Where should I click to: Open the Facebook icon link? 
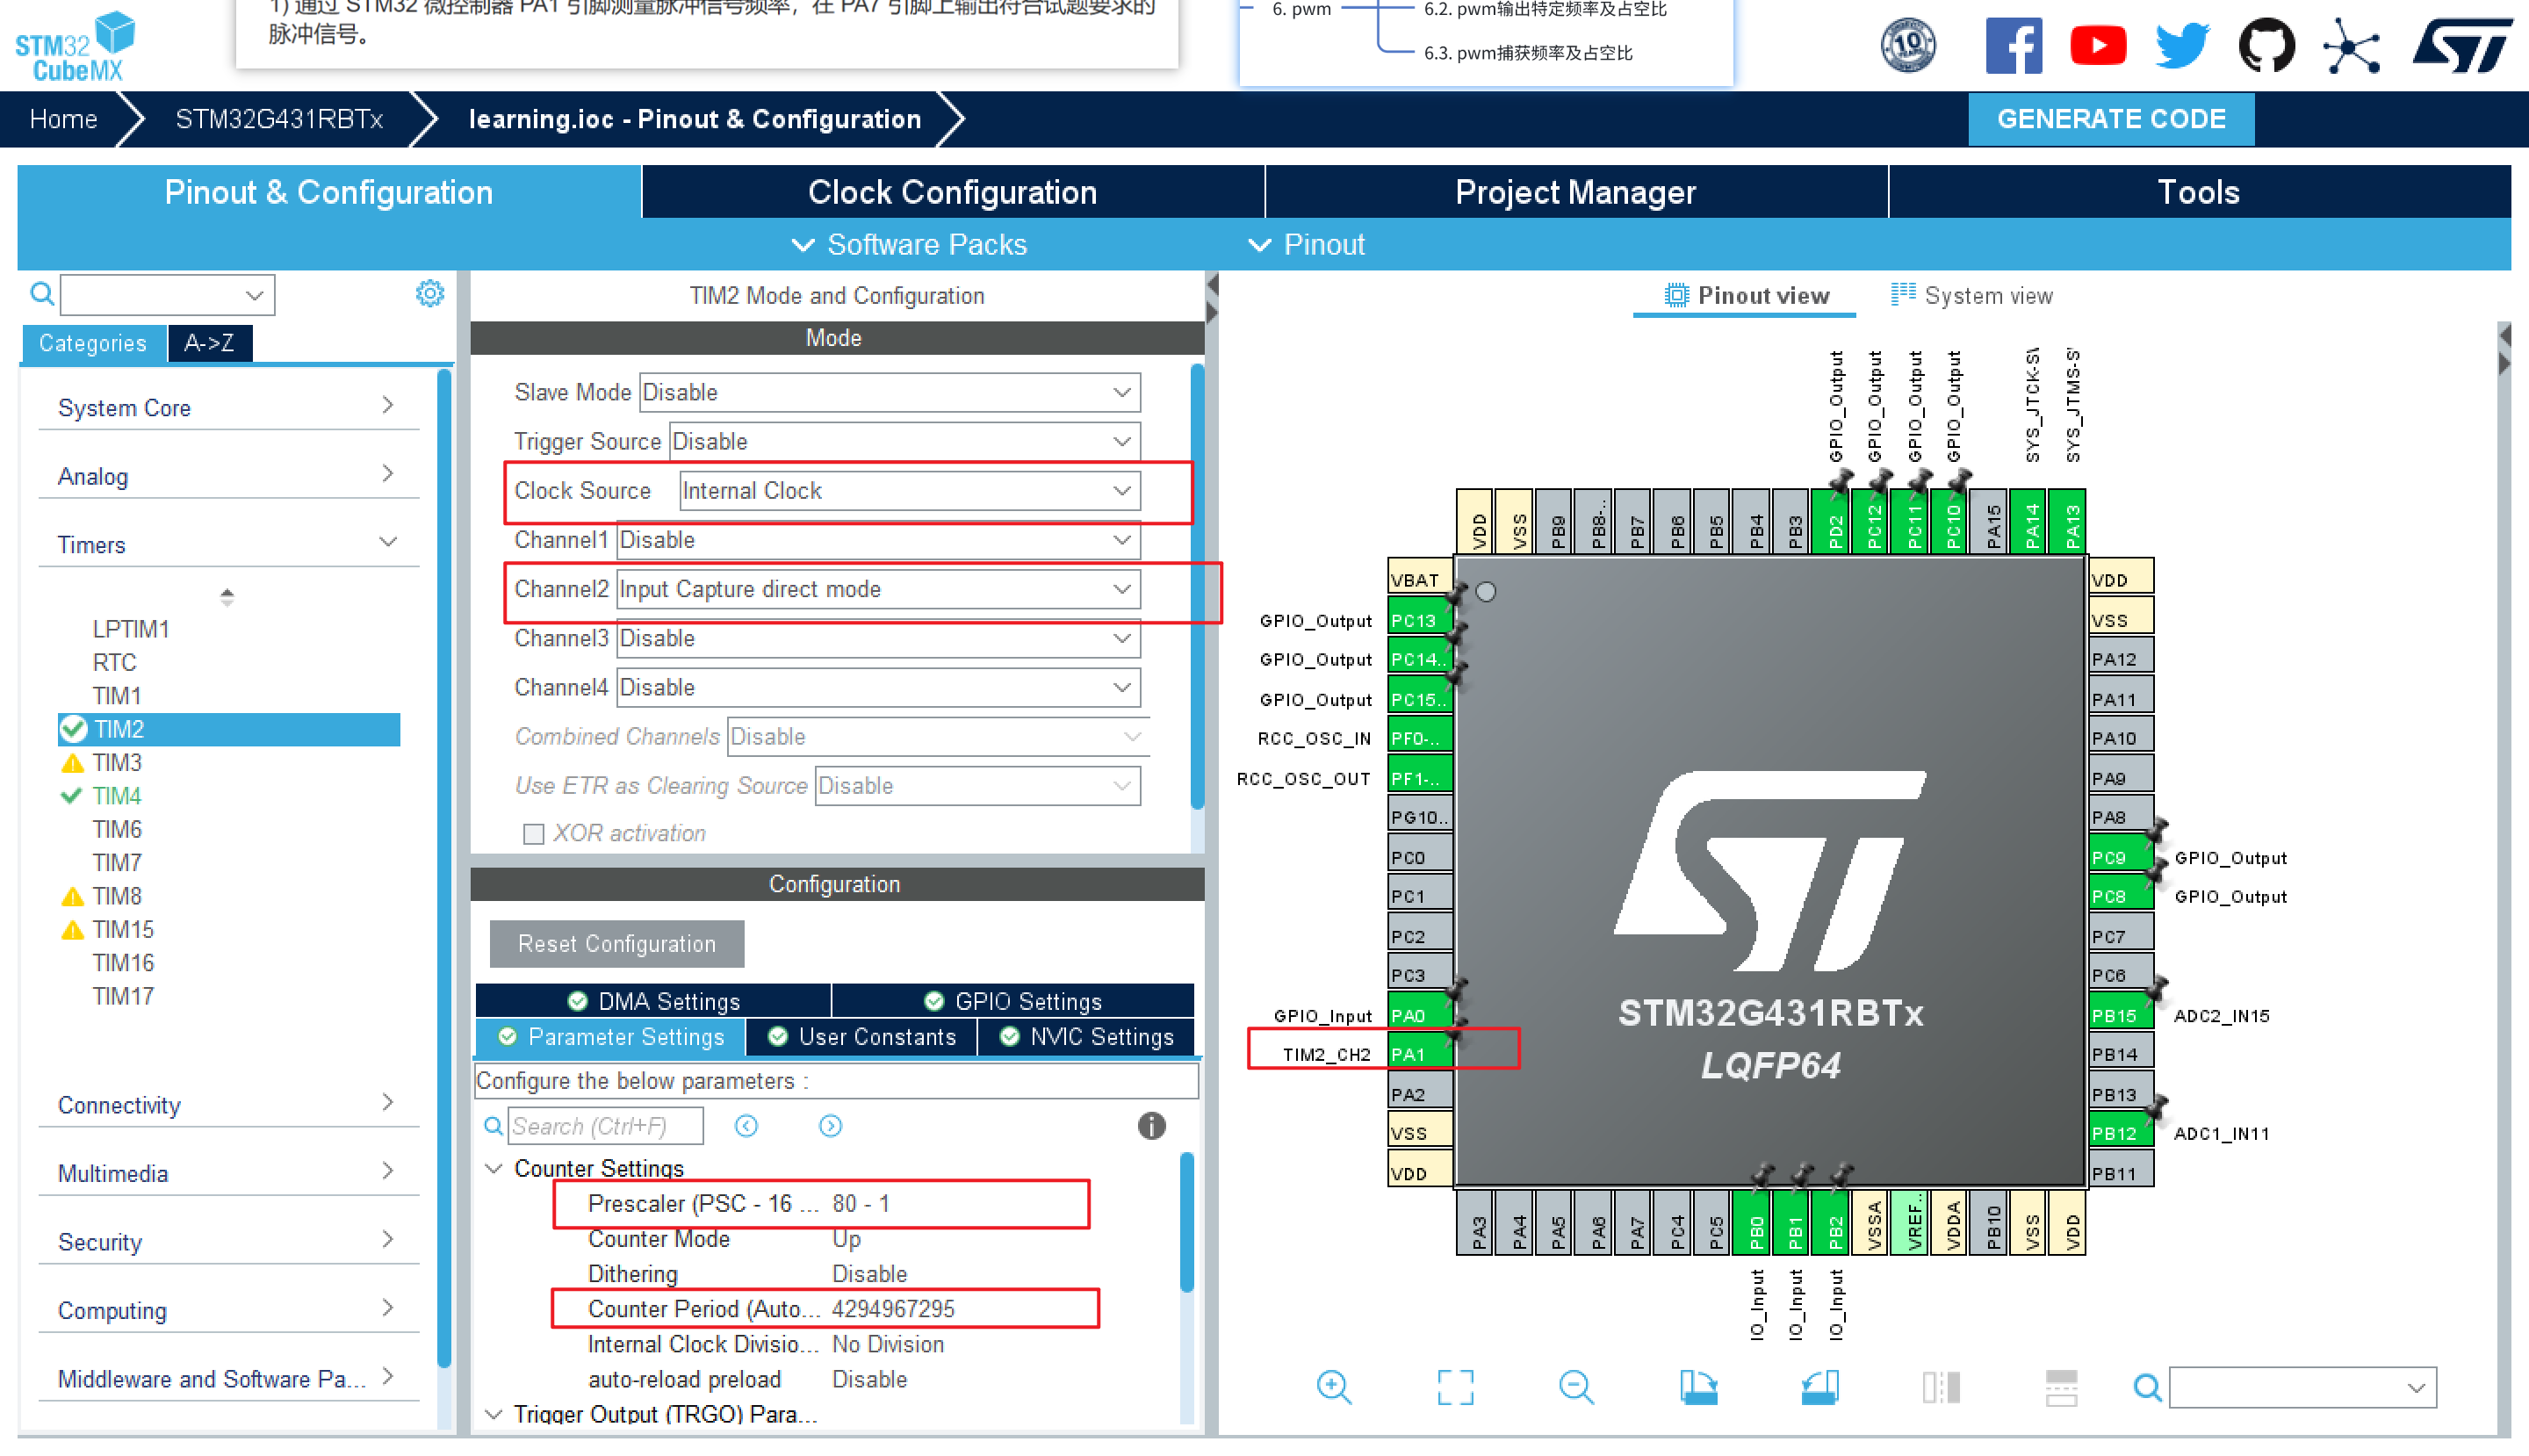tap(2013, 46)
